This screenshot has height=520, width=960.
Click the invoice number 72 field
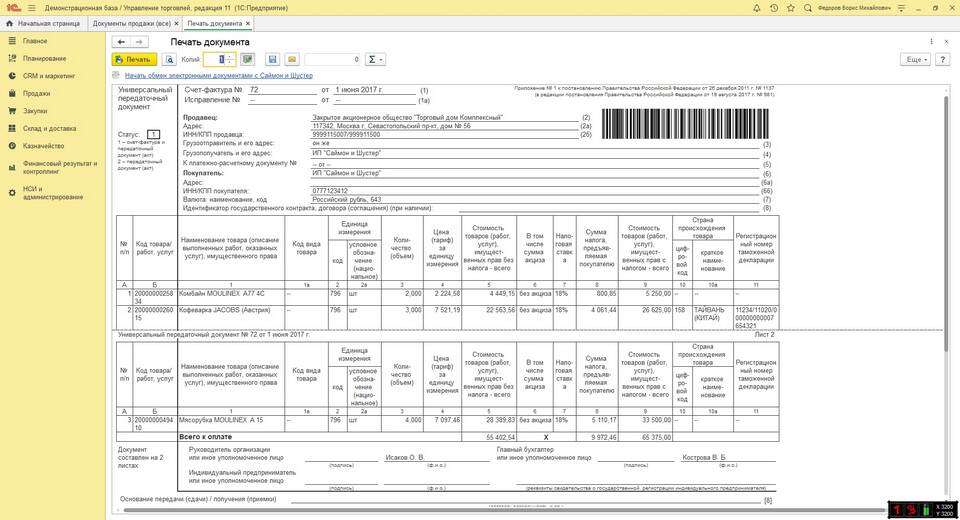pos(282,90)
